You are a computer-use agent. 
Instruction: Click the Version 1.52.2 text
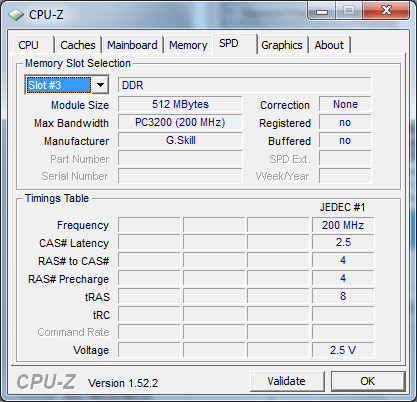coord(123,383)
